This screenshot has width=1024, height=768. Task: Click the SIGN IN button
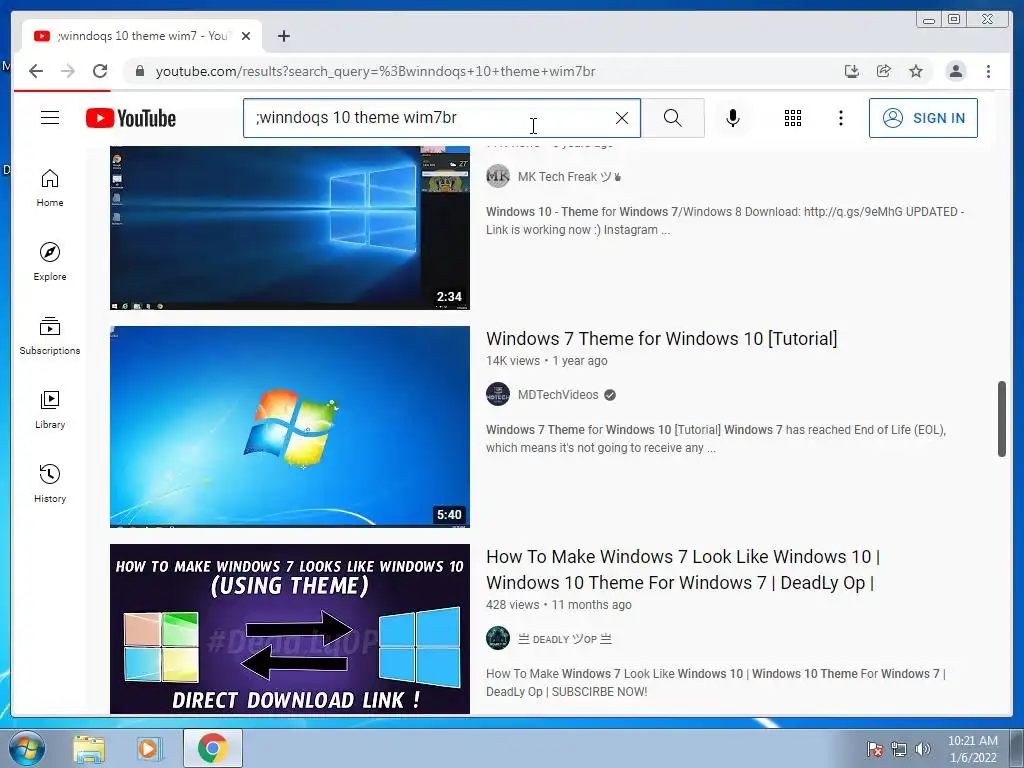click(923, 118)
